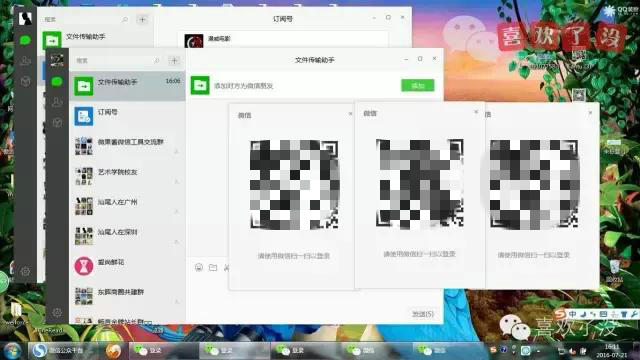Screen dimensions: 640x360
Task: Switch to first 微信 taskbar item
Action: pos(376,350)
